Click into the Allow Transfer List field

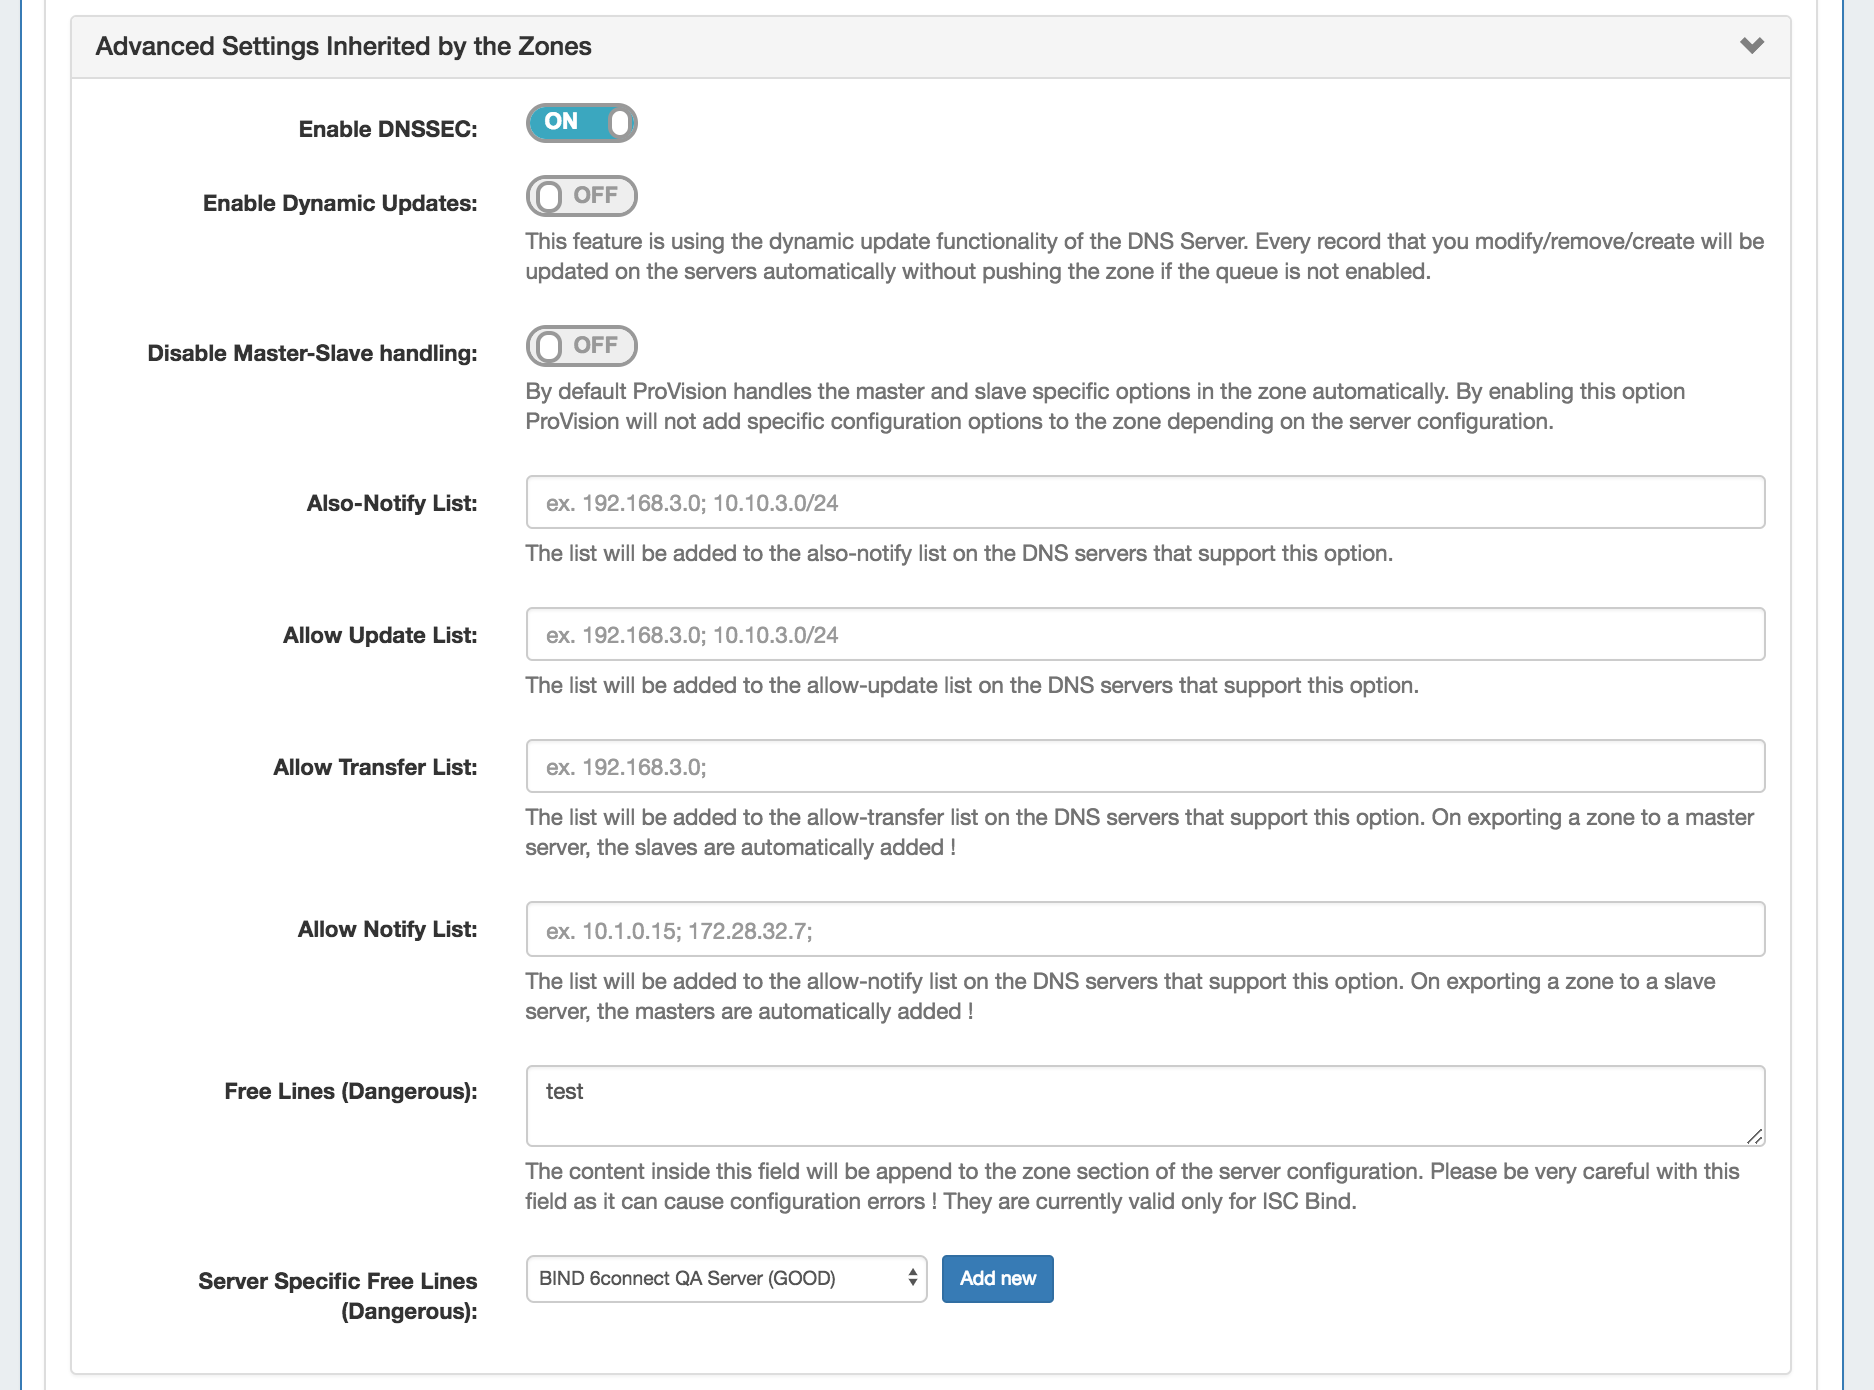click(x=1144, y=766)
